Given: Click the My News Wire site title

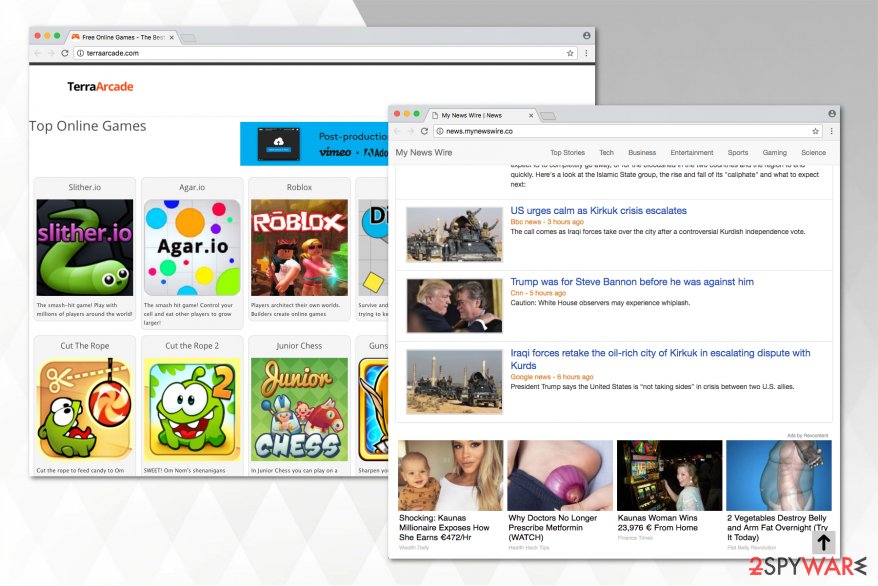Looking at the screenshot, I should click(x=424, y=152).
